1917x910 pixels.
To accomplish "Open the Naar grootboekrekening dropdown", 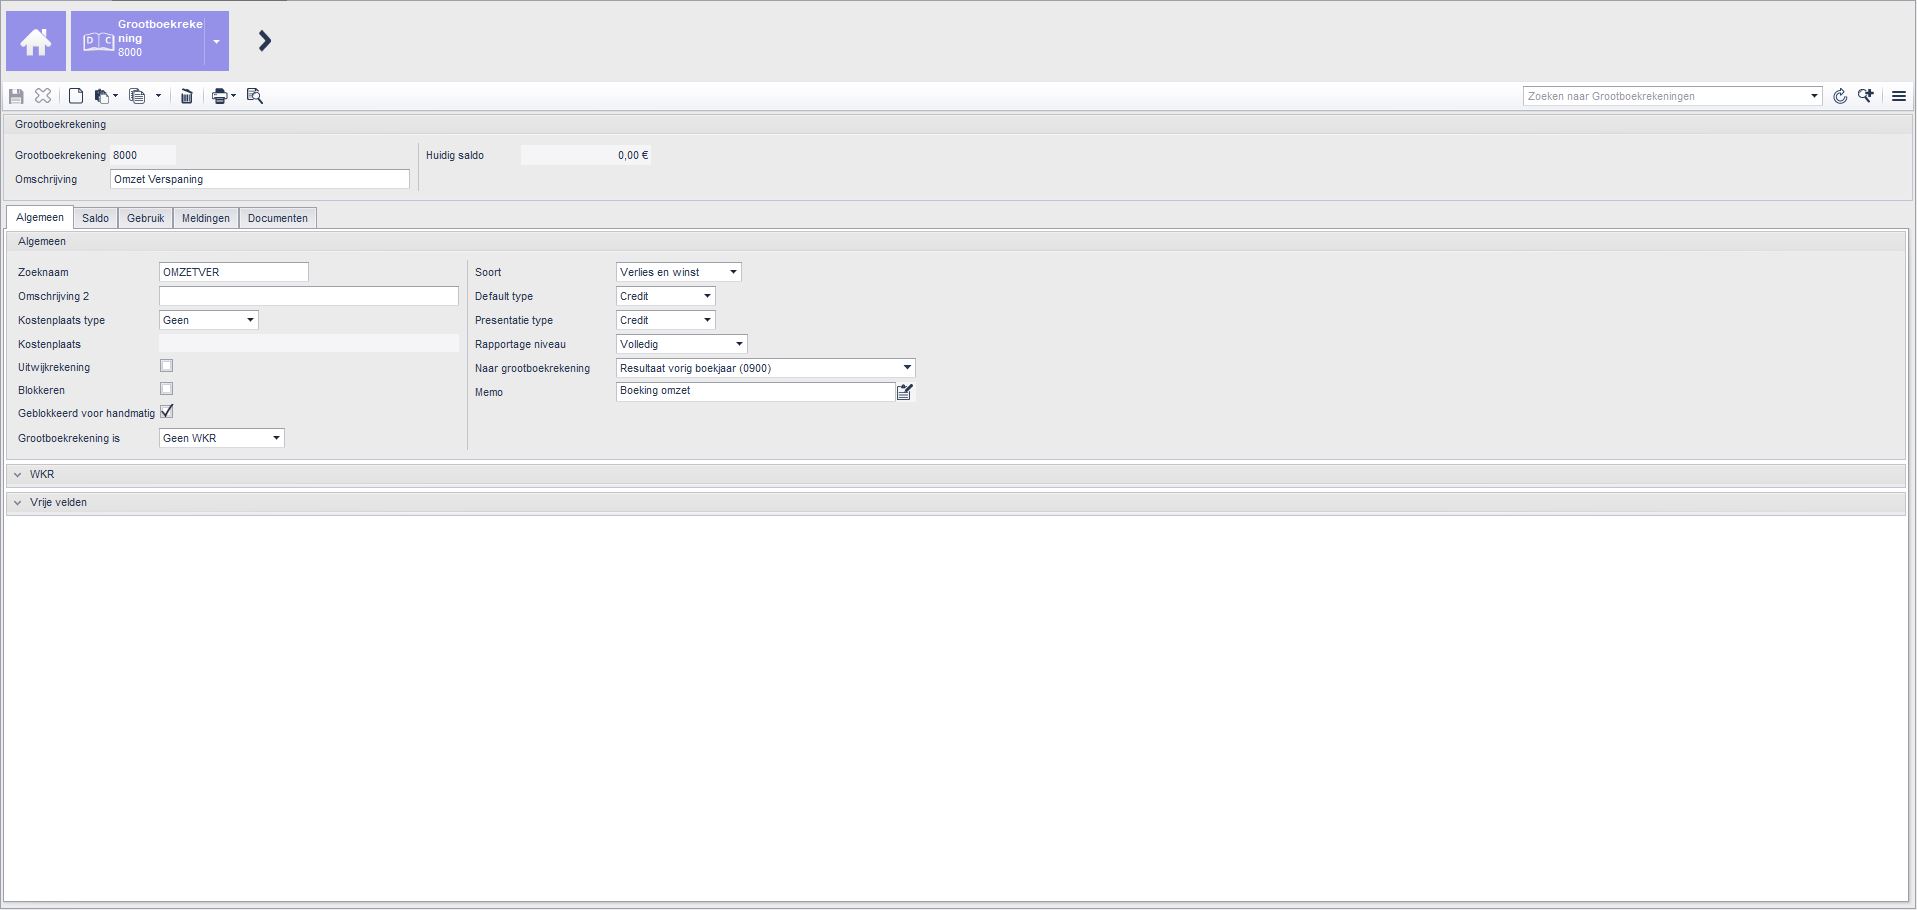I will click(766, 368).
